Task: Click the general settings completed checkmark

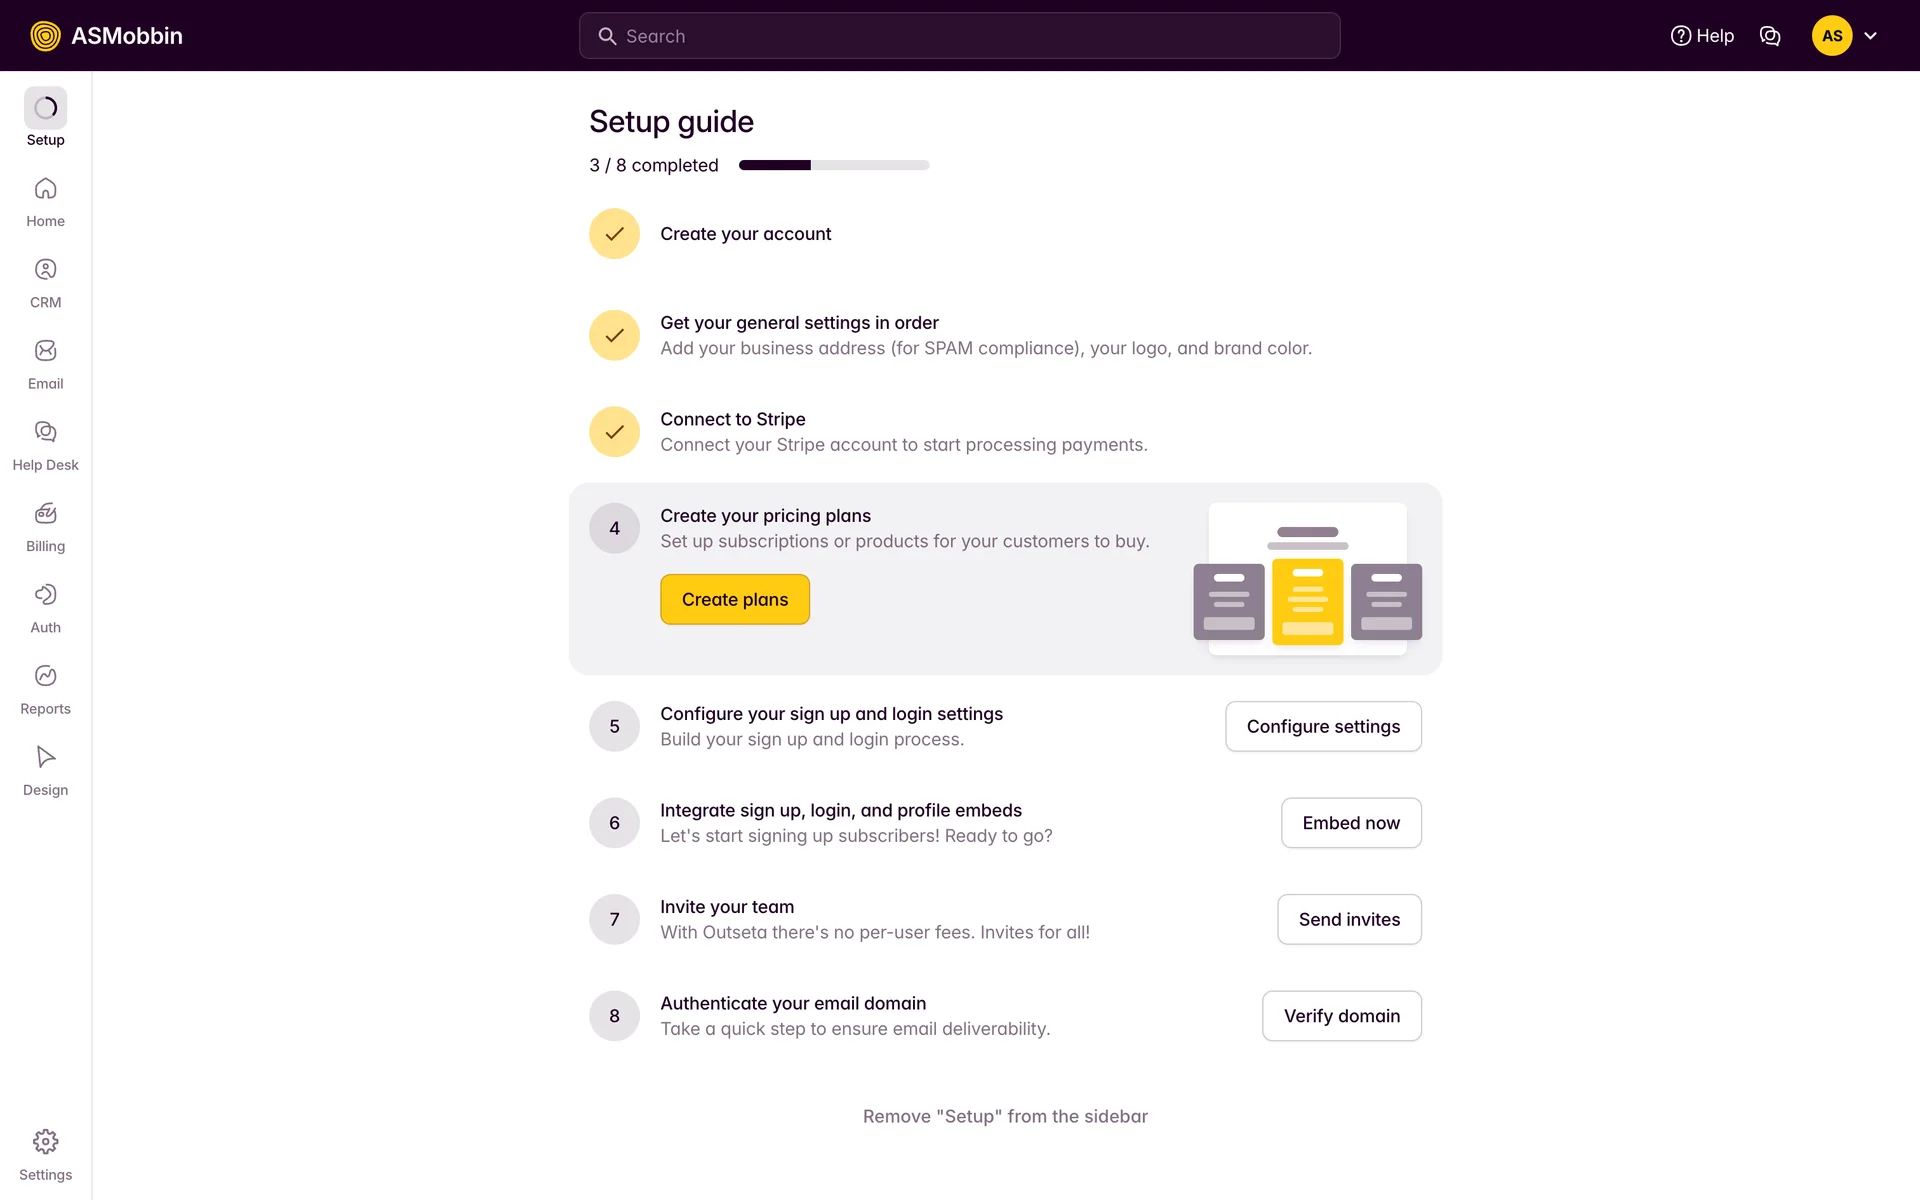Action: tap(614, 335)
